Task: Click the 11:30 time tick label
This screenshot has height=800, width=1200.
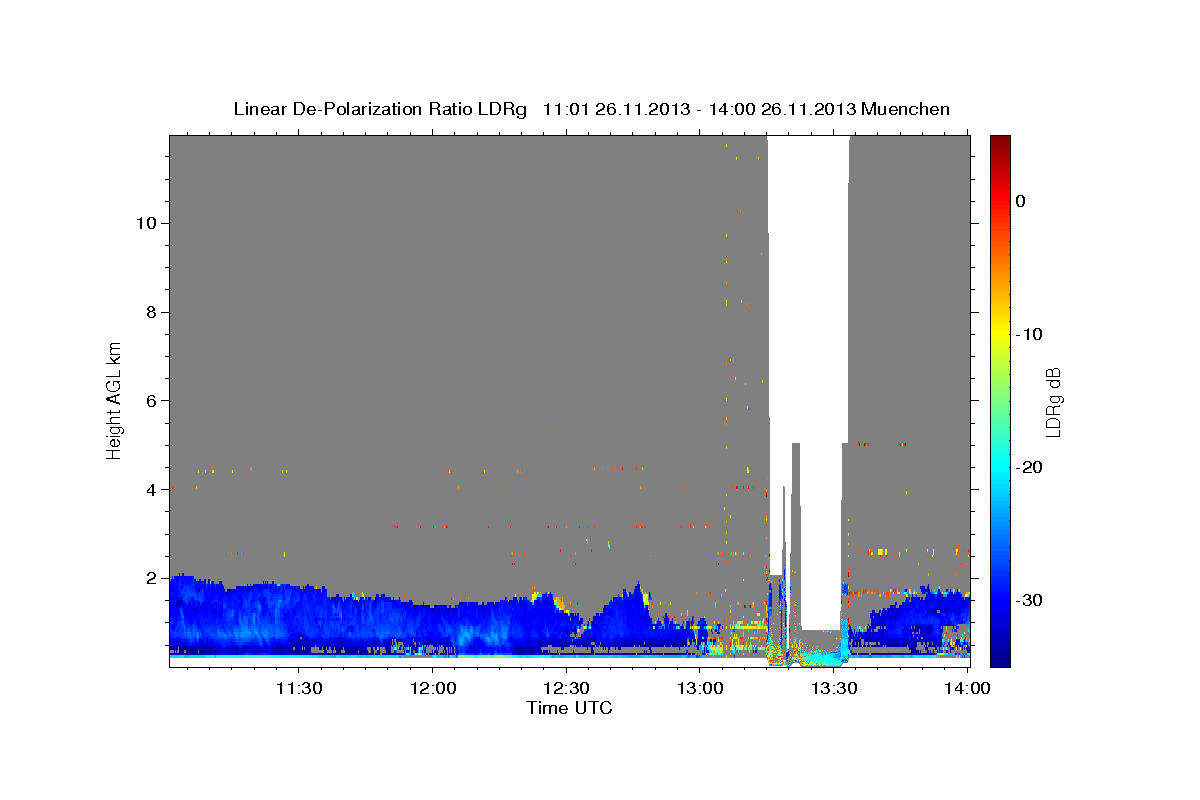Action: (x=298, y=688)
